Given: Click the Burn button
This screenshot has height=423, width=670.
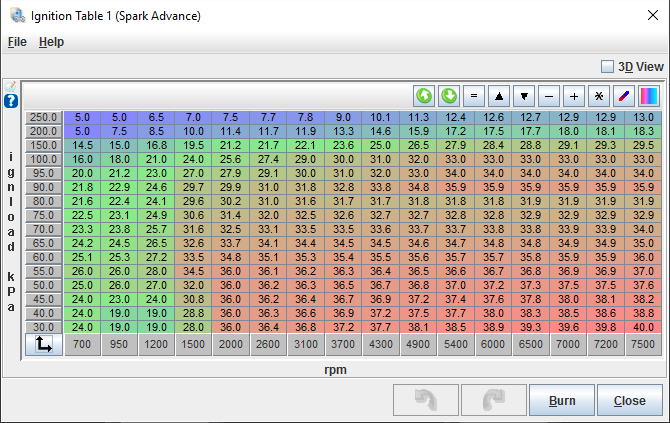Looking at the screenshot, I should (x=561, y=401).
